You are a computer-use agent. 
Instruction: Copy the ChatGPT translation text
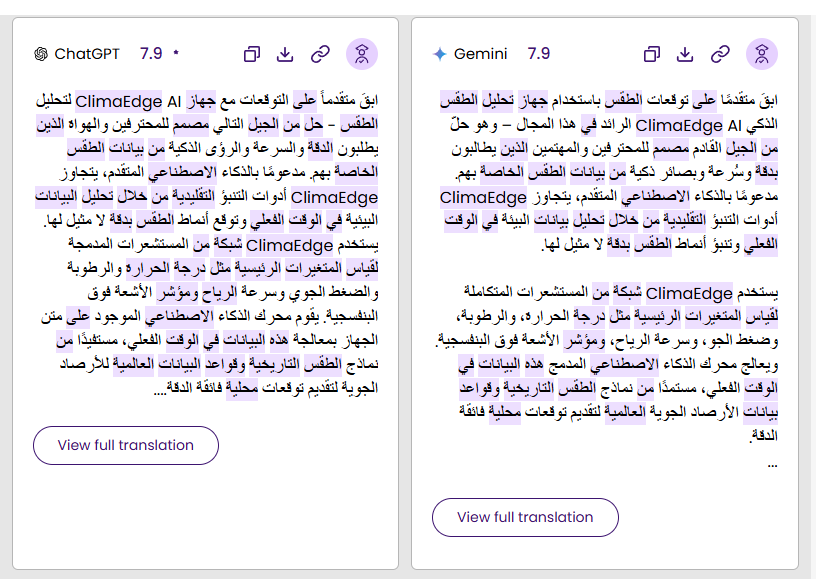pos(253,54)
